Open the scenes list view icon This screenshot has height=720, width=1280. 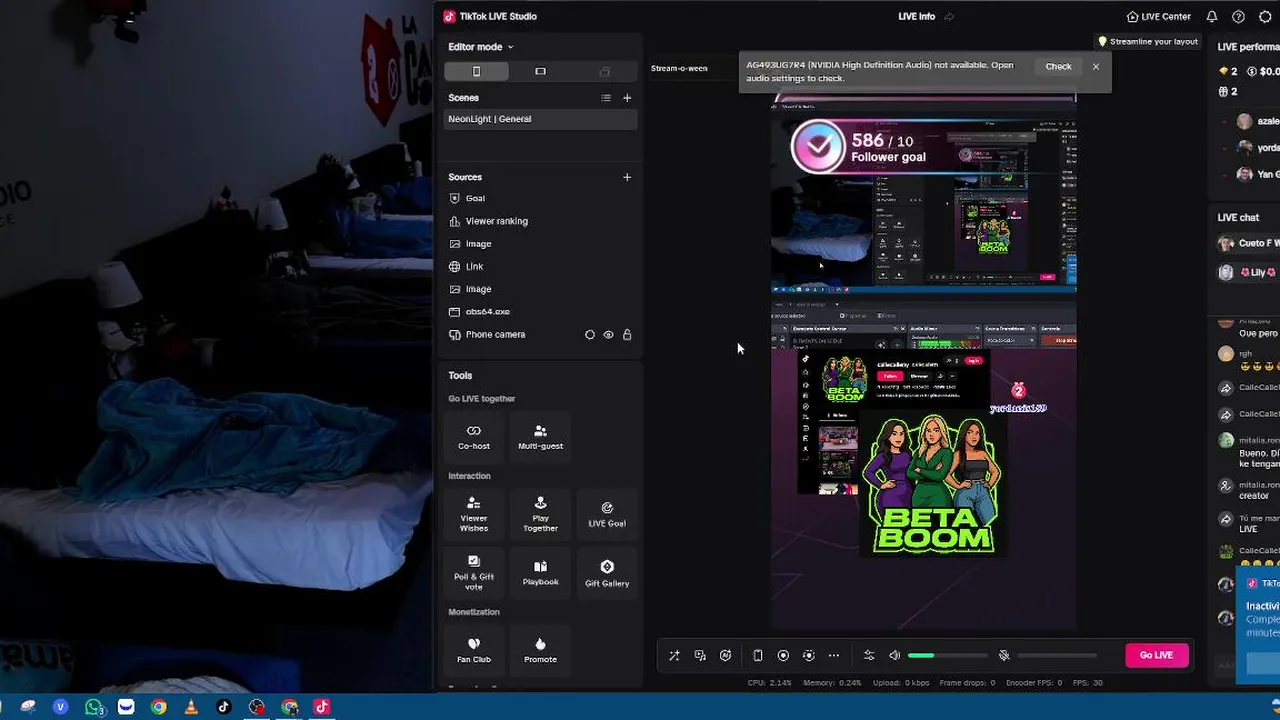click(x=605, y=98)
